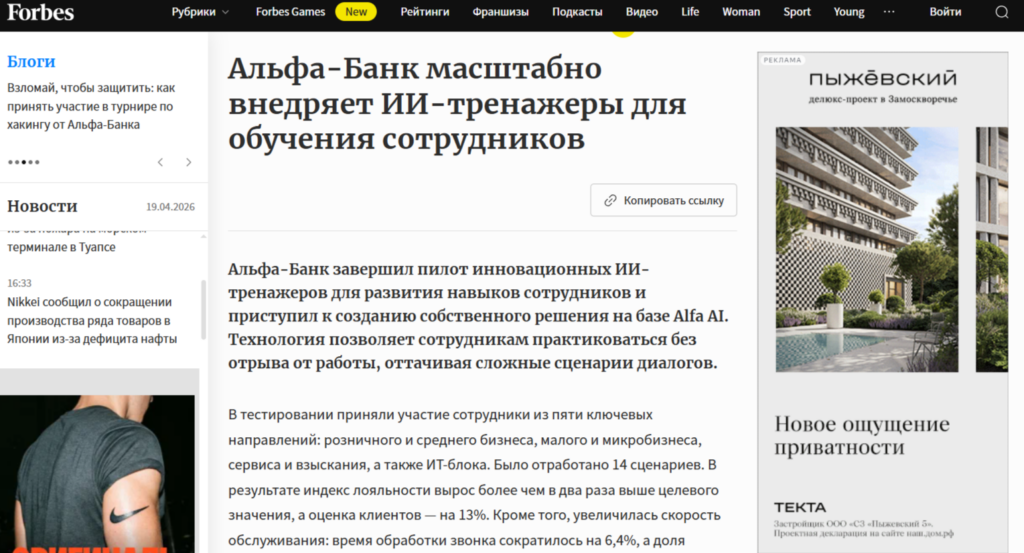Open the search magnifier icon
Image resolution: width=1024 pixels, height=553 pixels.
tap(1001, 12)
